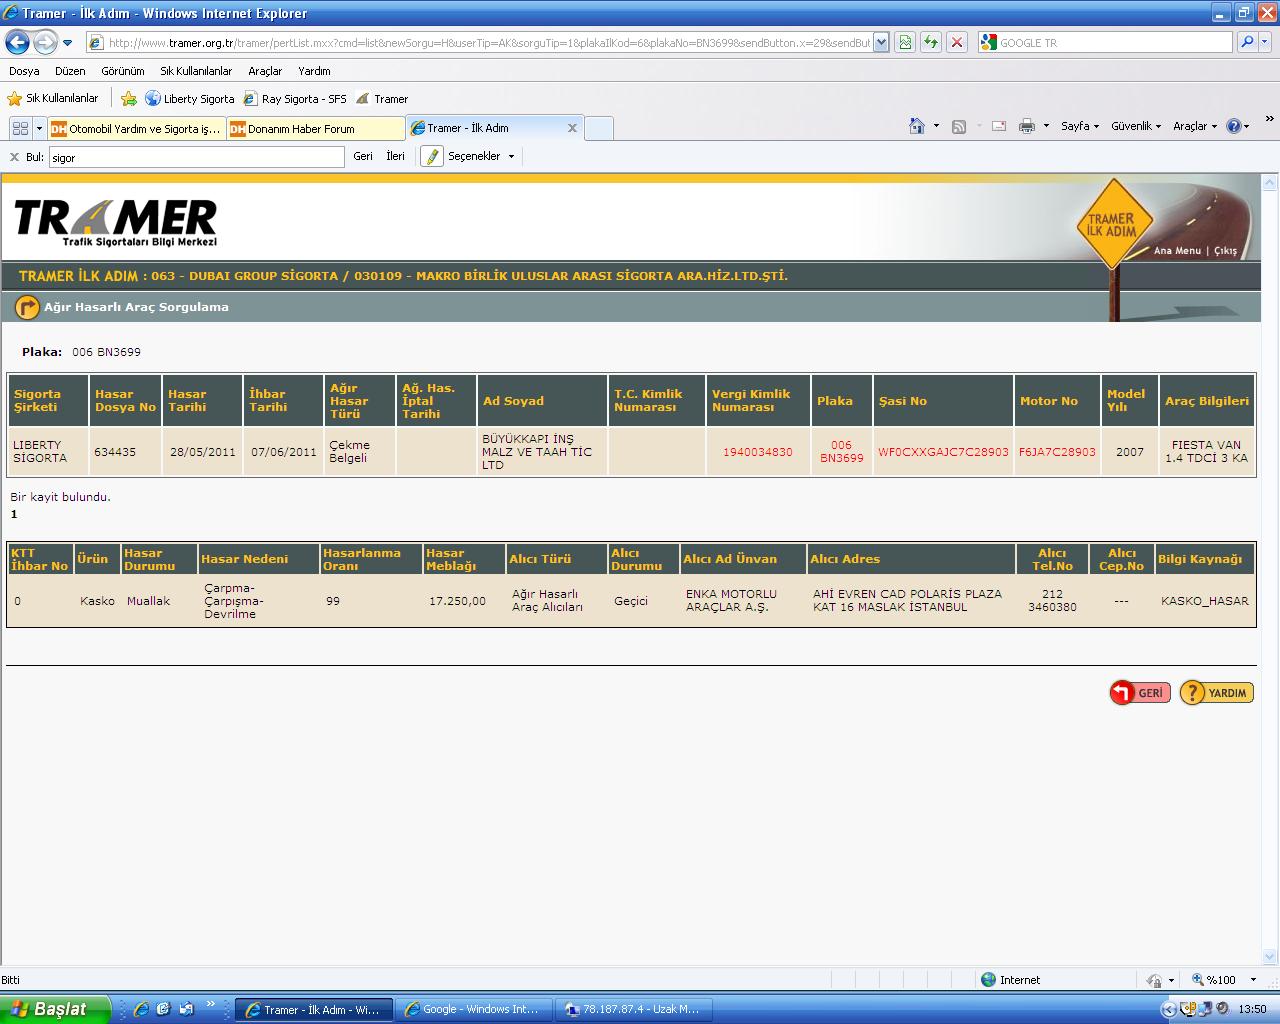This screenshot has width=1280, height=1024.
Task: Click the Home page icon
Action: coord(917,126)
